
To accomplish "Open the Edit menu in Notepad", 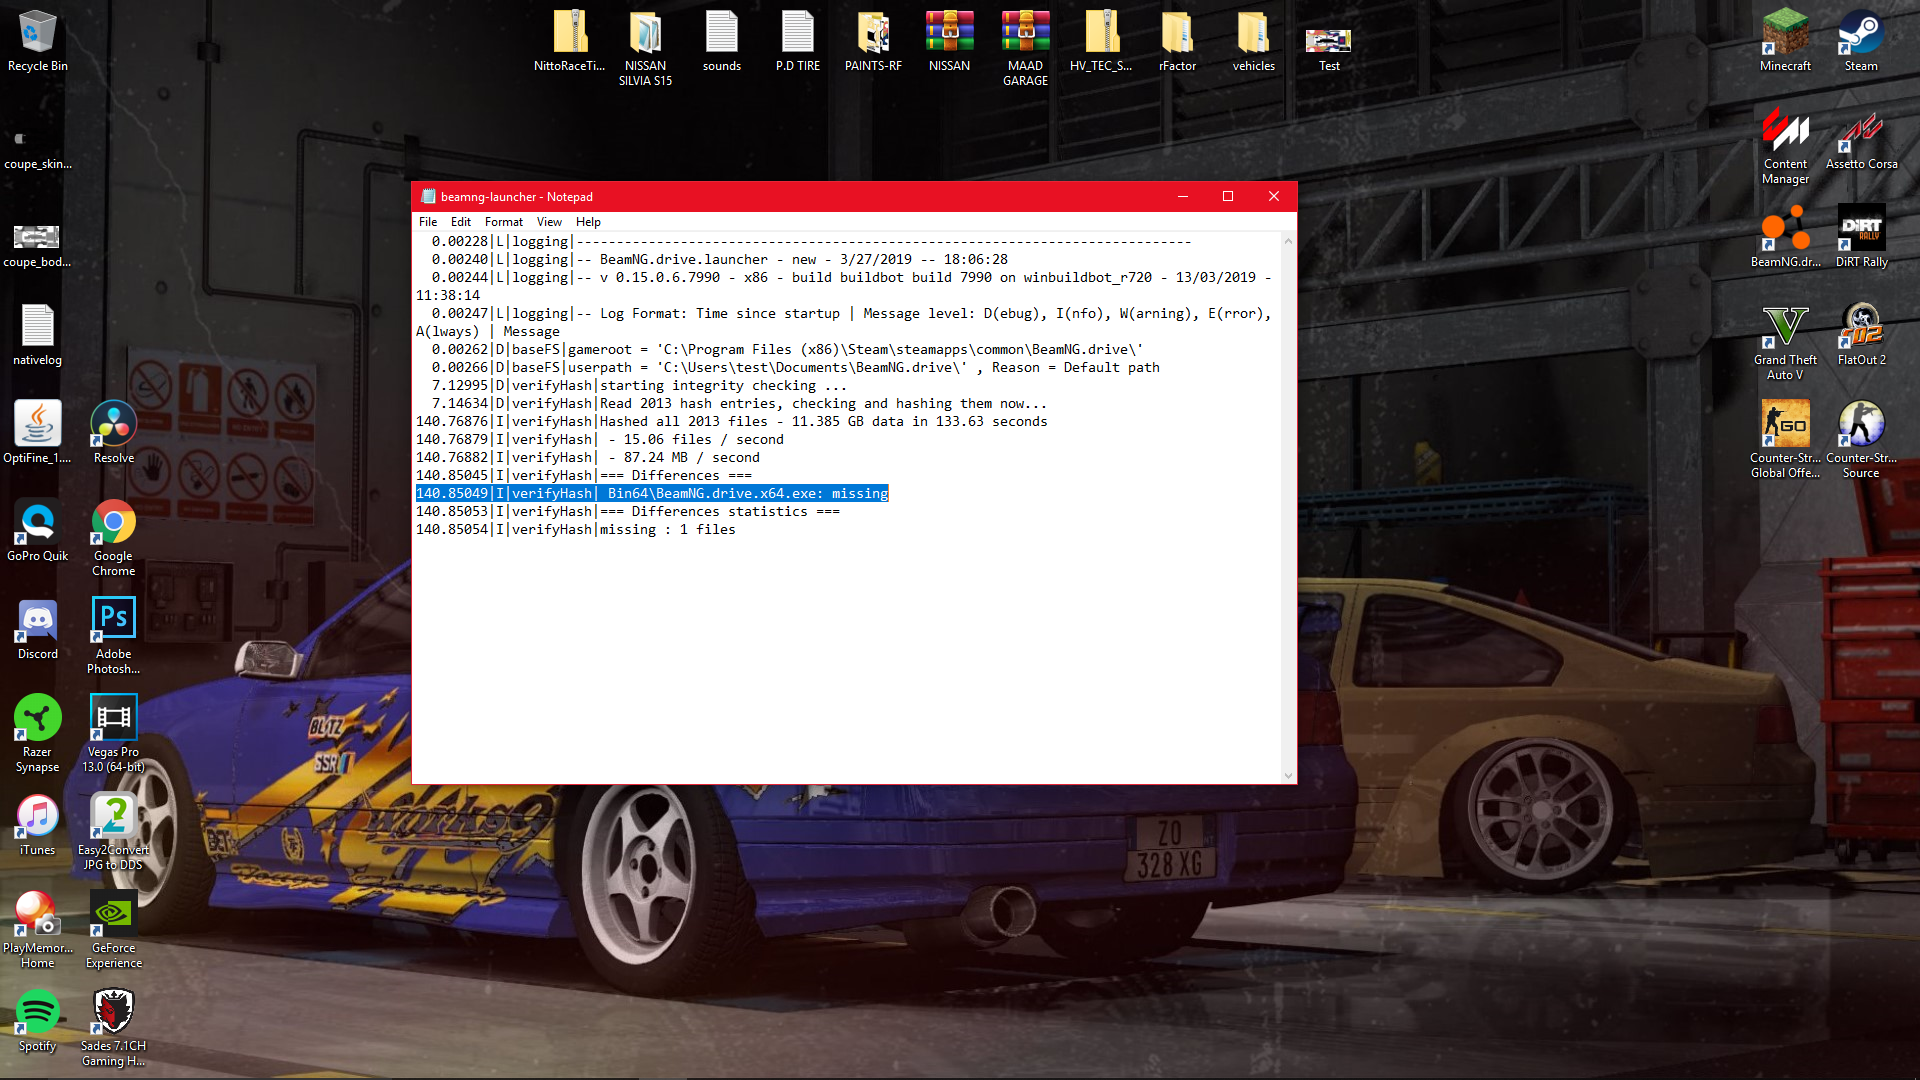I will click(x=460, y=222).
